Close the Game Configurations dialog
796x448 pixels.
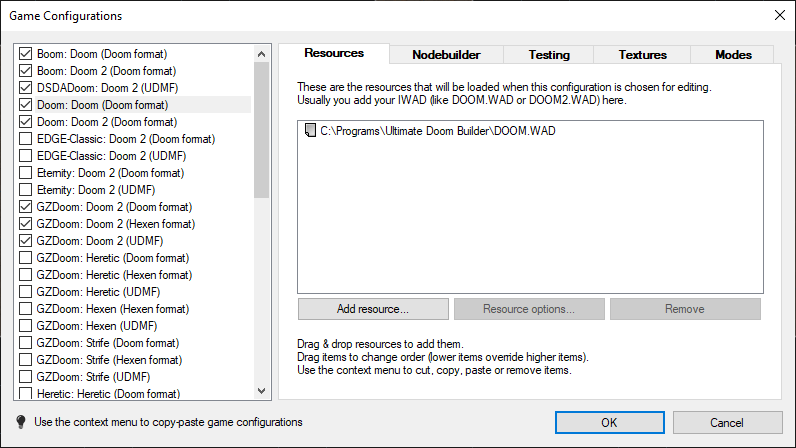pos(780,15)
